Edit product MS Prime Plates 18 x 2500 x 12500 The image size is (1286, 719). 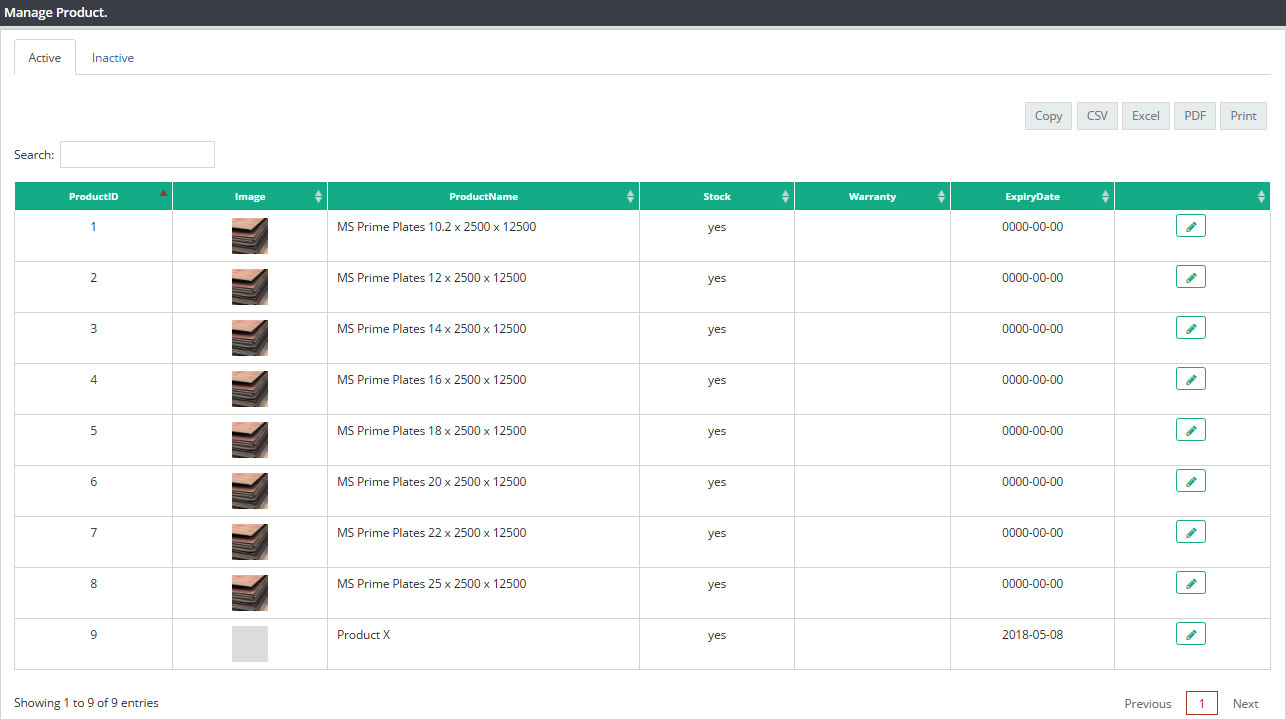1190,430
